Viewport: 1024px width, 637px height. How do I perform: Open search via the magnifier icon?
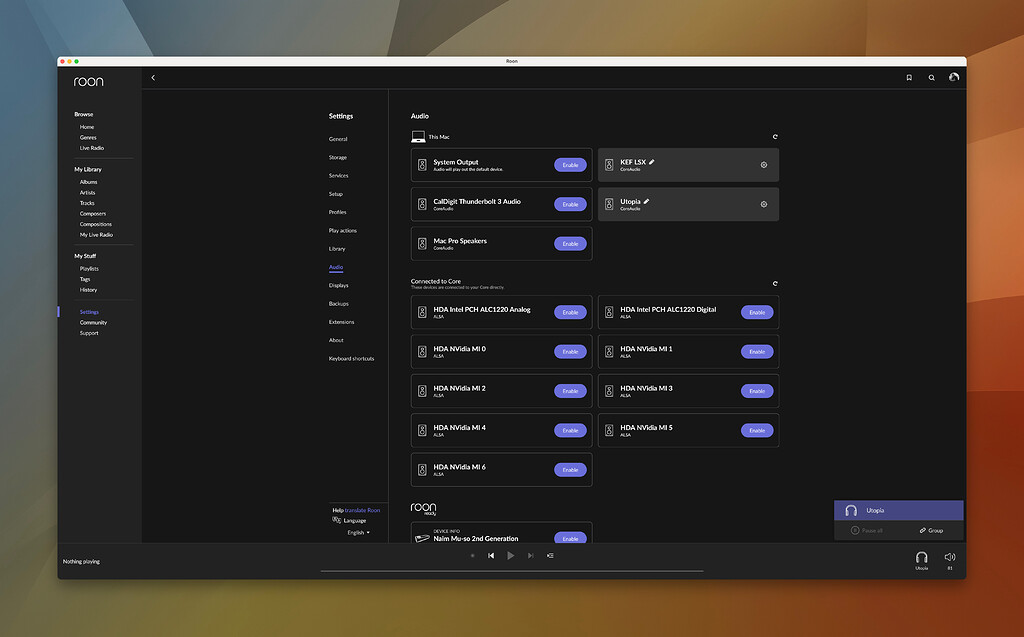point(931,77)
